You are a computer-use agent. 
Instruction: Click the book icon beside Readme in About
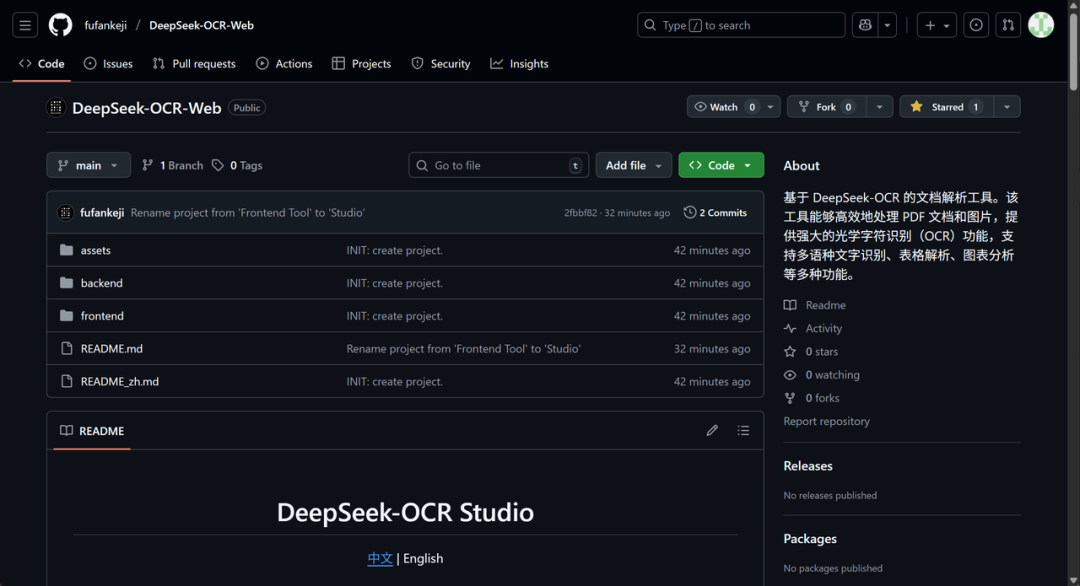tap(790, 305)
